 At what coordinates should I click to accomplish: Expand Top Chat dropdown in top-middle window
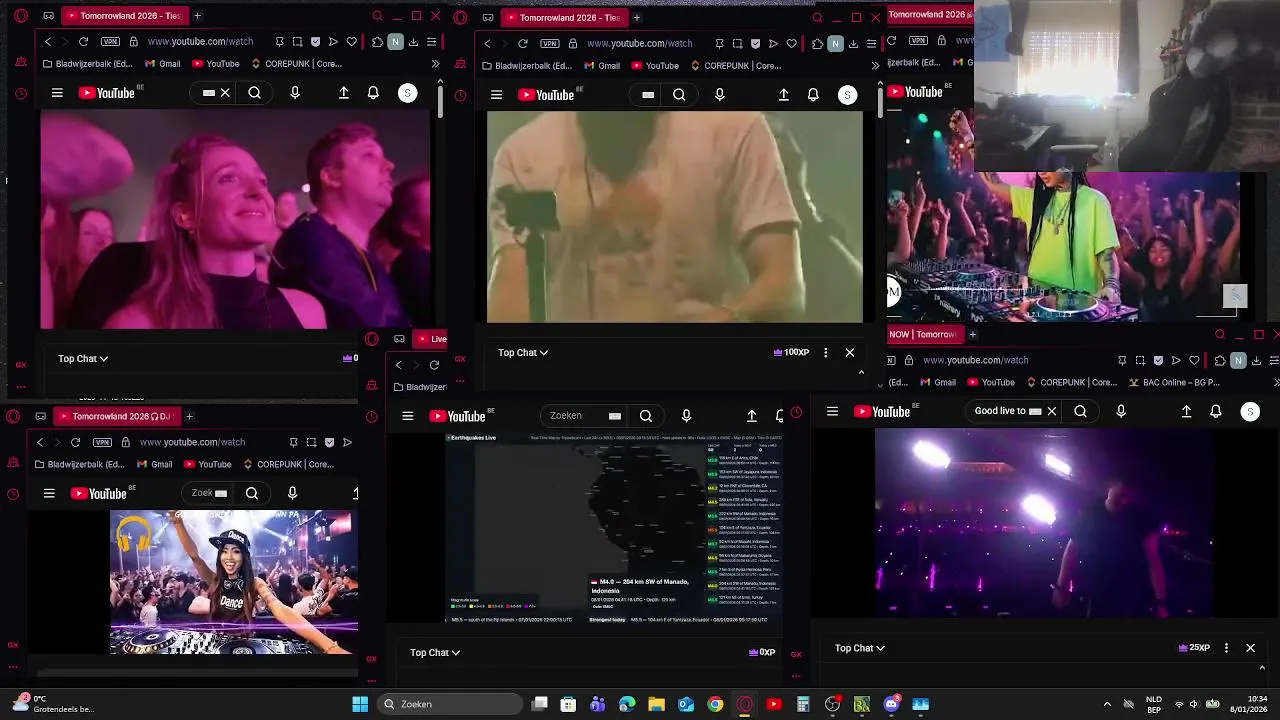(x=523, y=352)
